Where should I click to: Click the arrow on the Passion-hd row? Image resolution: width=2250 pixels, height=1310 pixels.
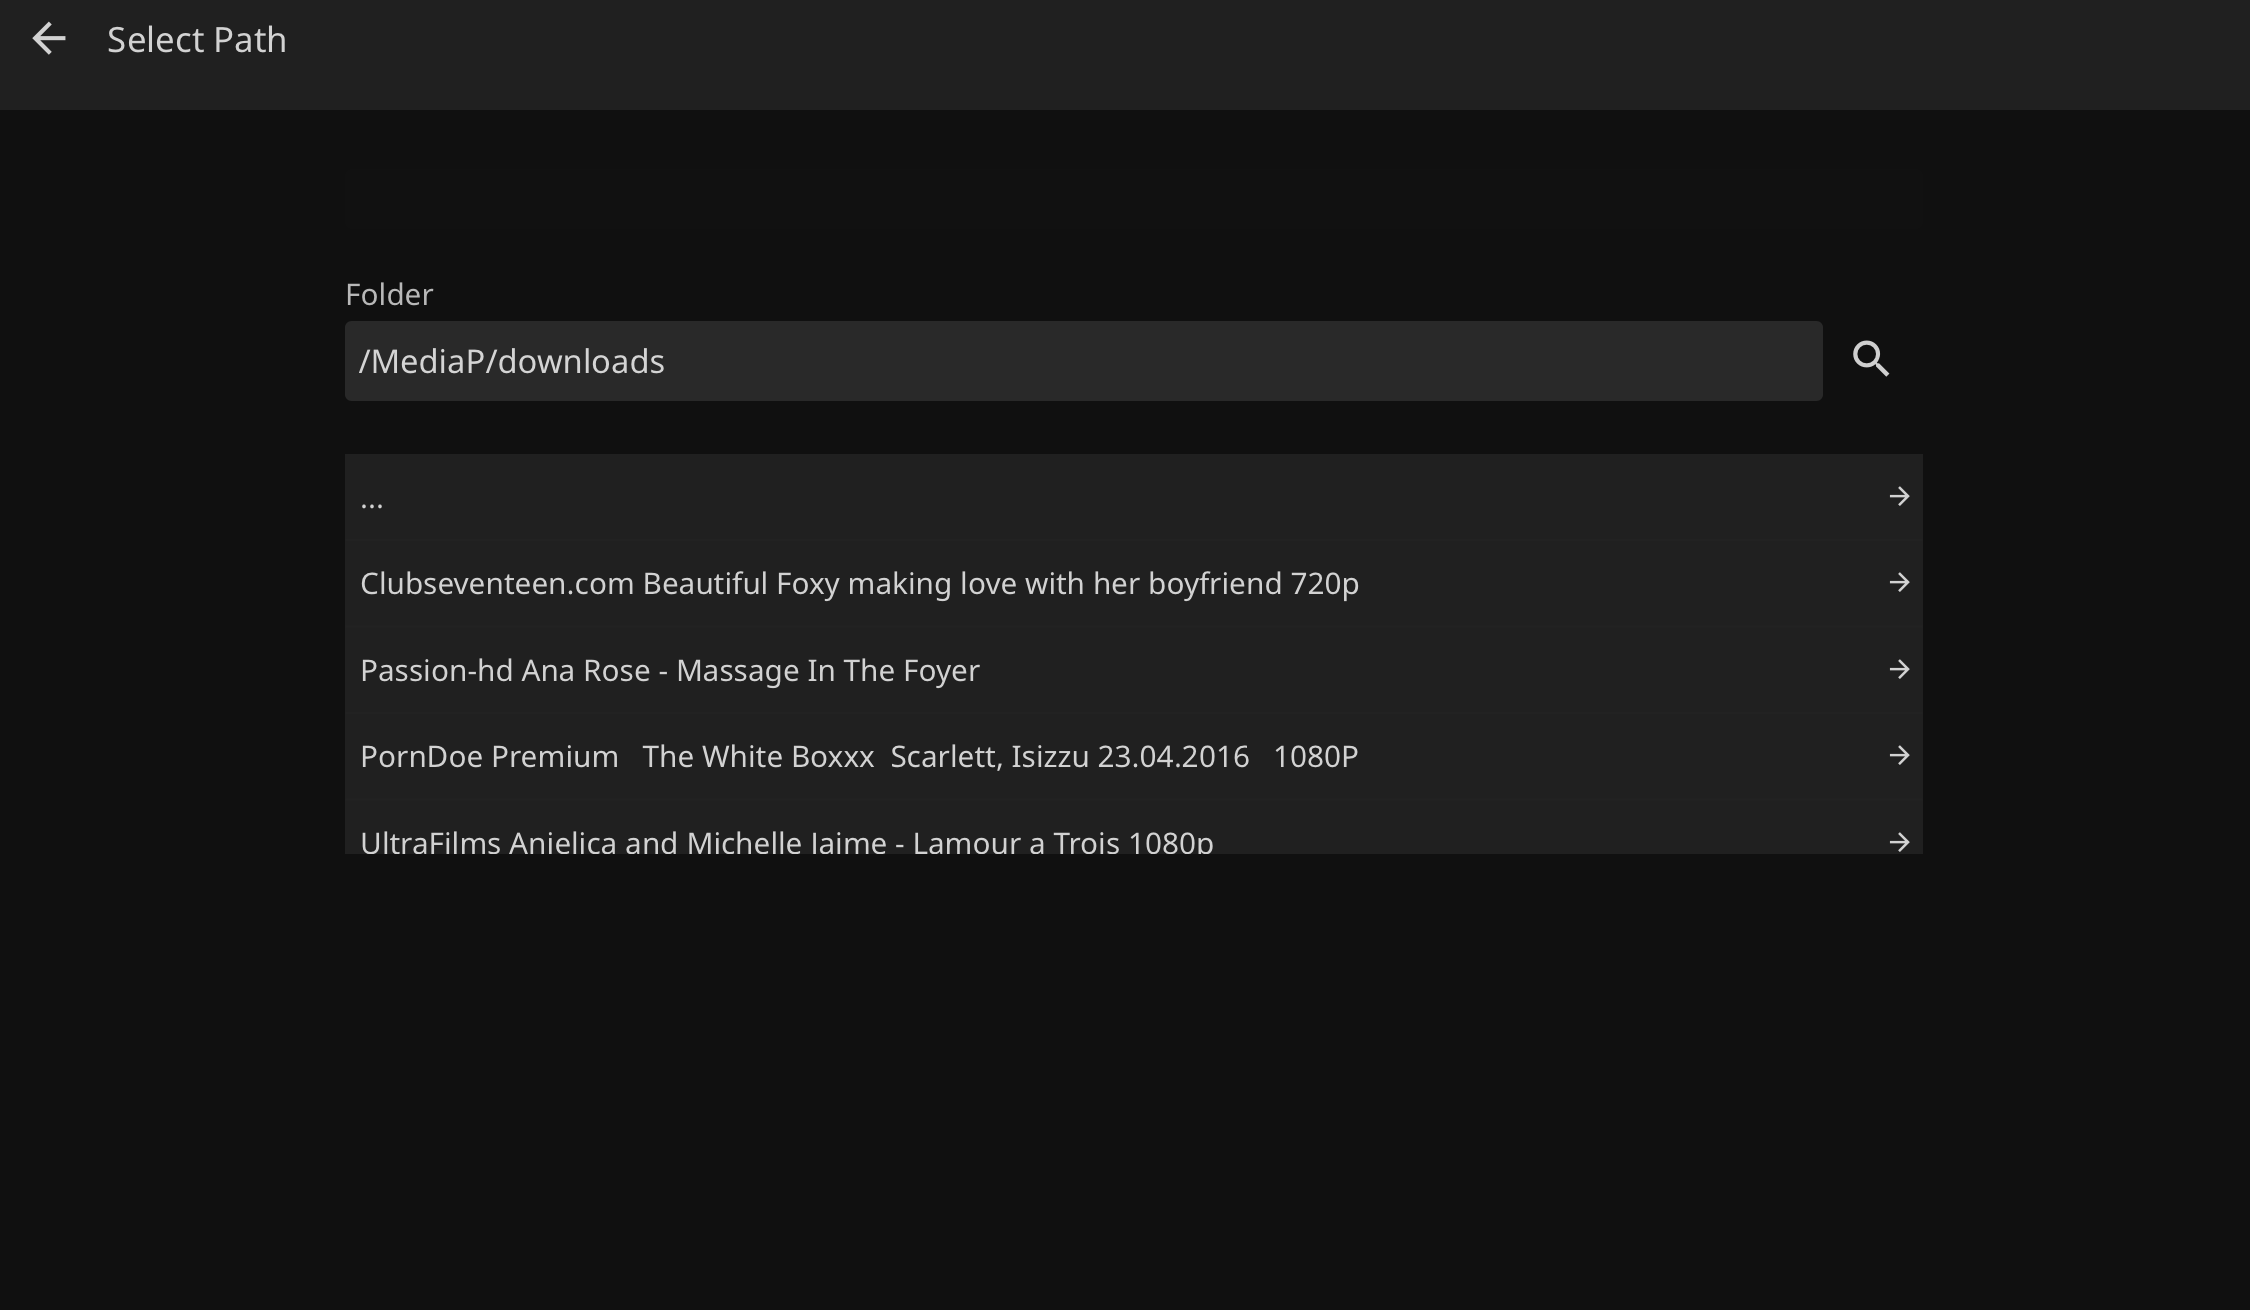pos(1899,670)
